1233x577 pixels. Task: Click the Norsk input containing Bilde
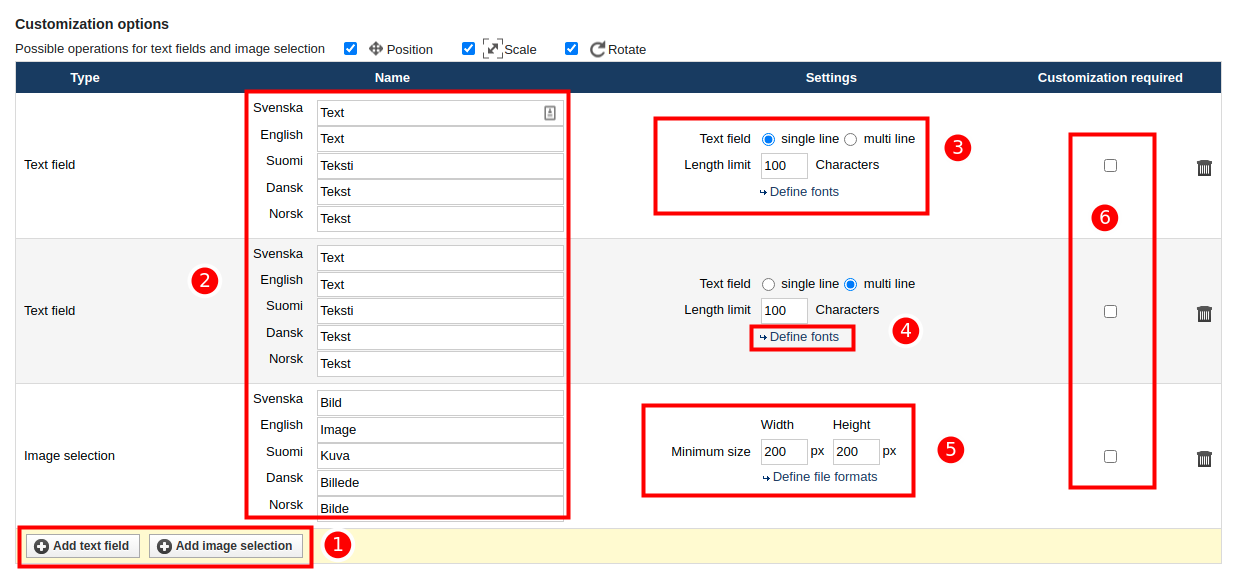click(x=440, y=508)
